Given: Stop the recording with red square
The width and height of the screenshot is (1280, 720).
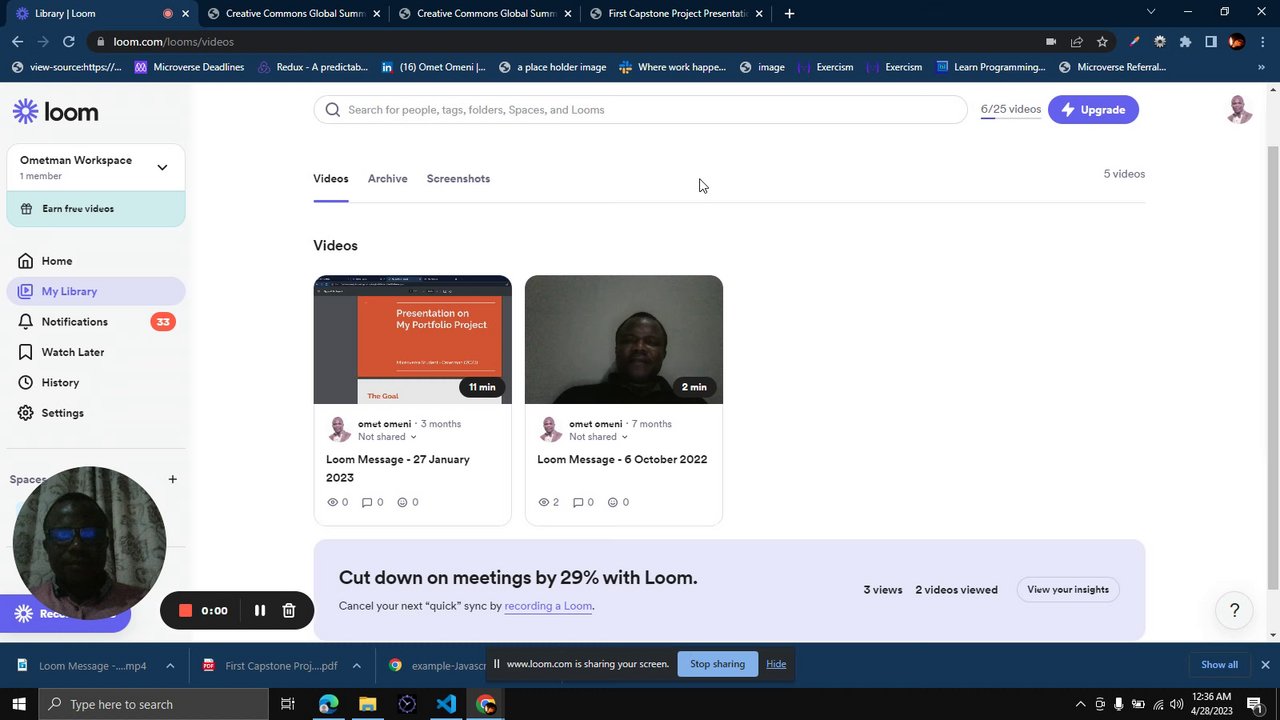Looking at the screenshot, I should [185, 610].
